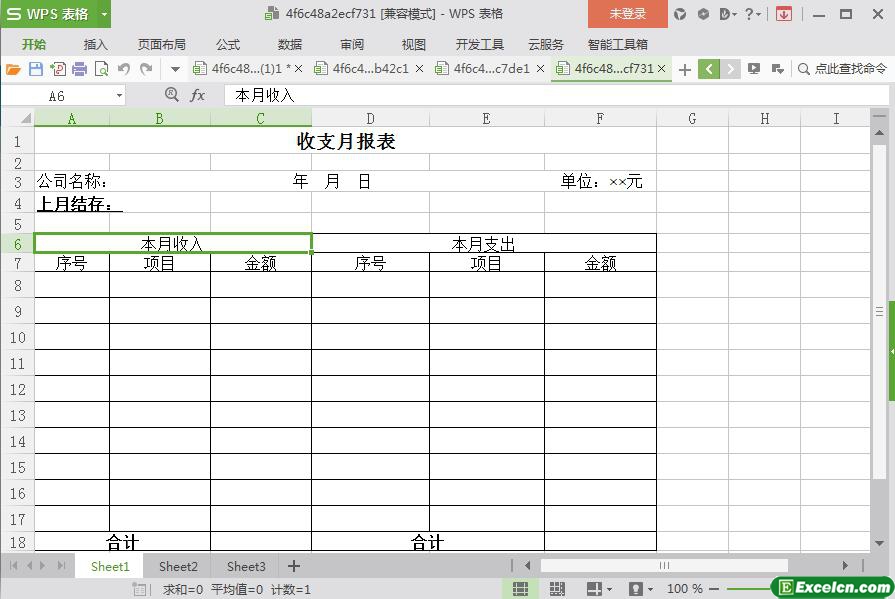The height and width of the screenshot is (599, 895).
Task: Click the 点此查找命令 command search box
Action: 842,69
